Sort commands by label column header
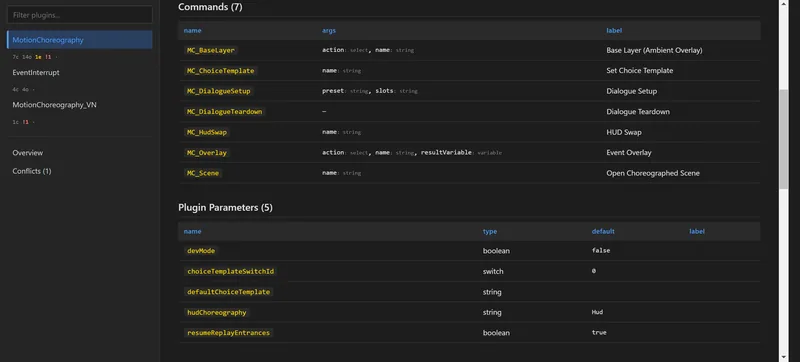Viewport: 800px width, 362px height. pyautogui.click(x=614, y=31)
